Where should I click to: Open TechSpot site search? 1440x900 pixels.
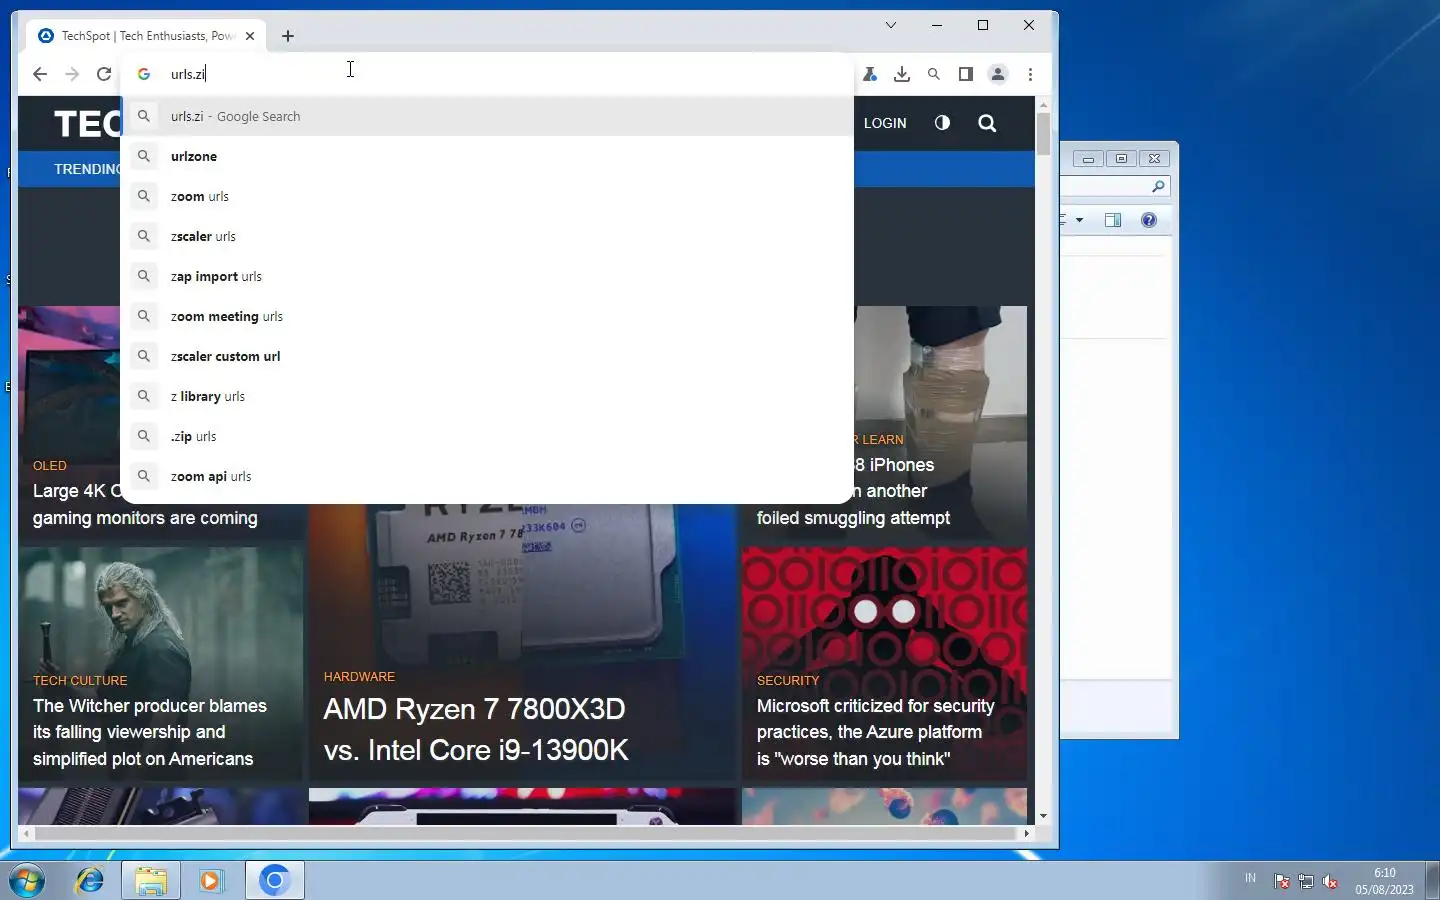click(x=987, y=123)
